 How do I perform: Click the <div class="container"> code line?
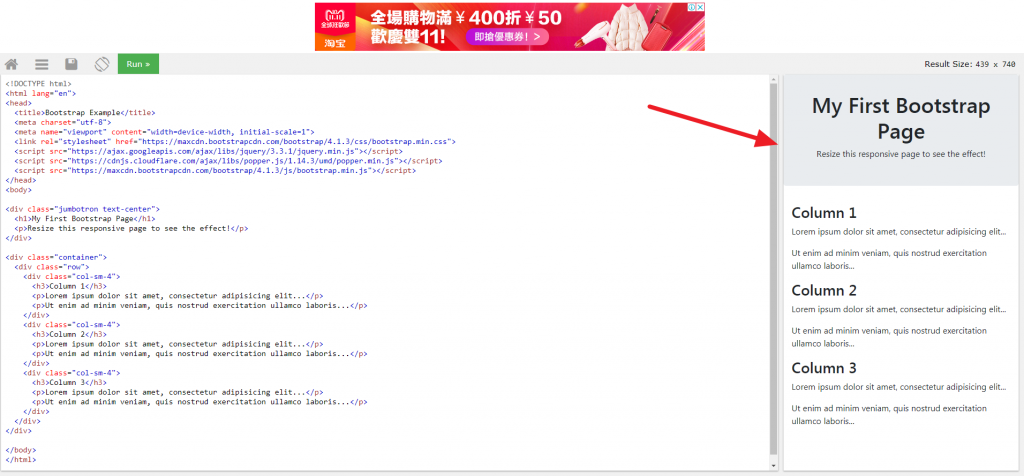coord(56,257)
